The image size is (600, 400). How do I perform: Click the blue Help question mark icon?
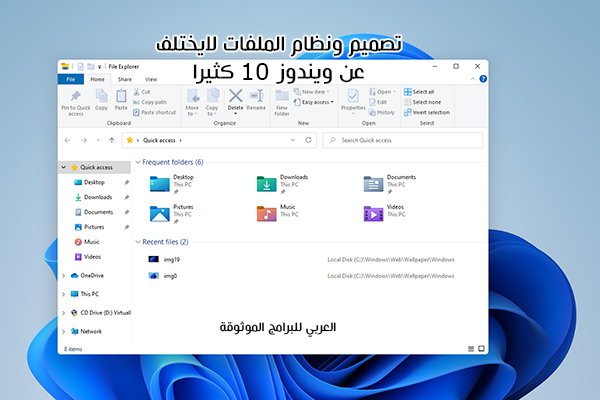click(483, 79)
